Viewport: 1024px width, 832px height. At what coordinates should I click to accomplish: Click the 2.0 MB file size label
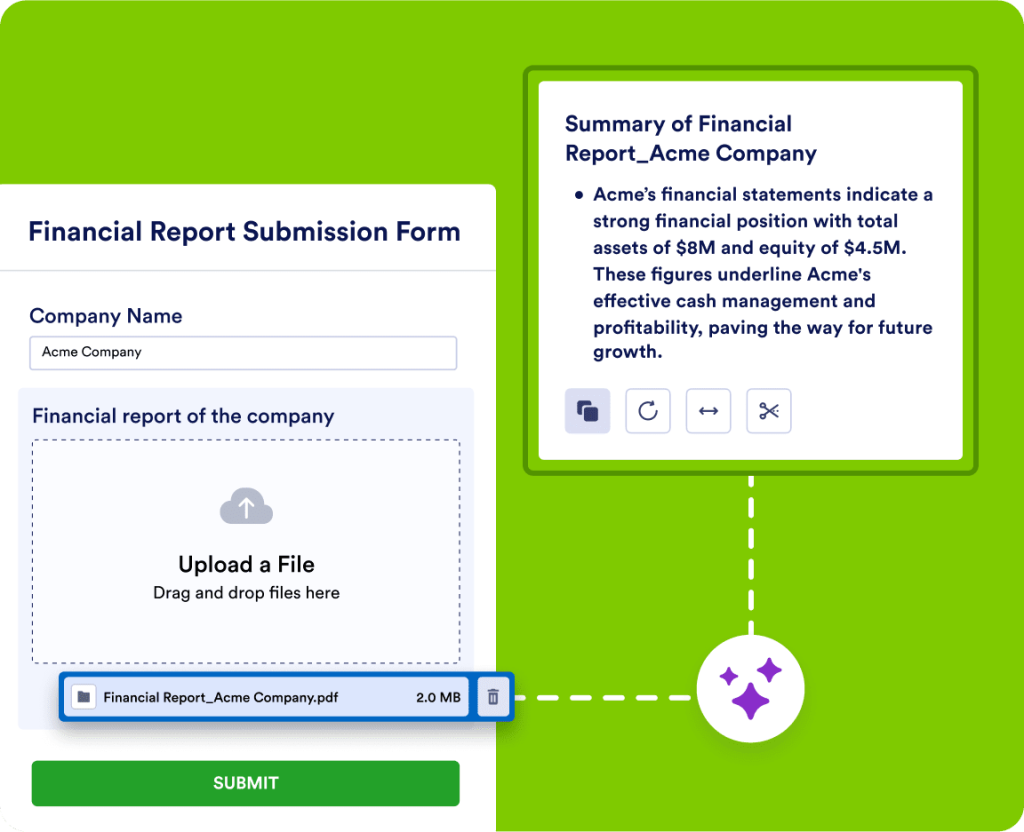click(x=438, y=697)
